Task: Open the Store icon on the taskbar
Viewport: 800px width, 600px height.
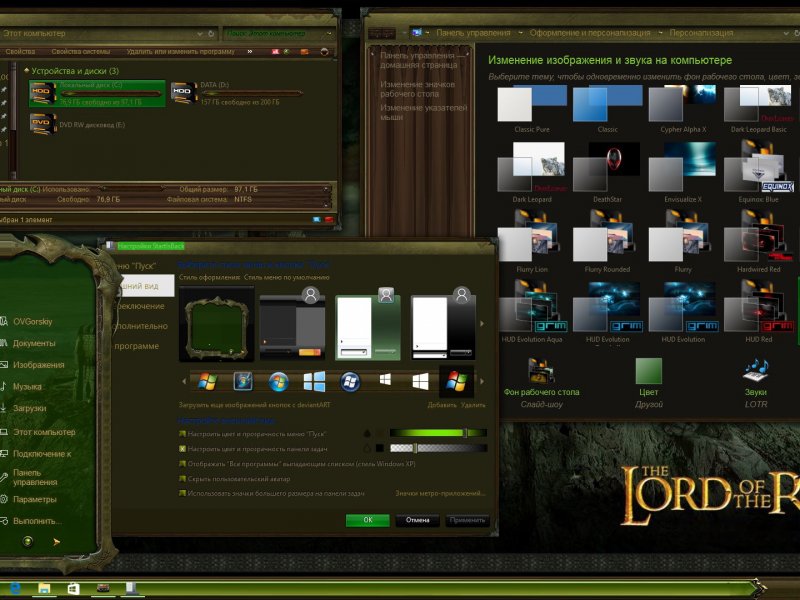Action: click(x=73, y=588)
